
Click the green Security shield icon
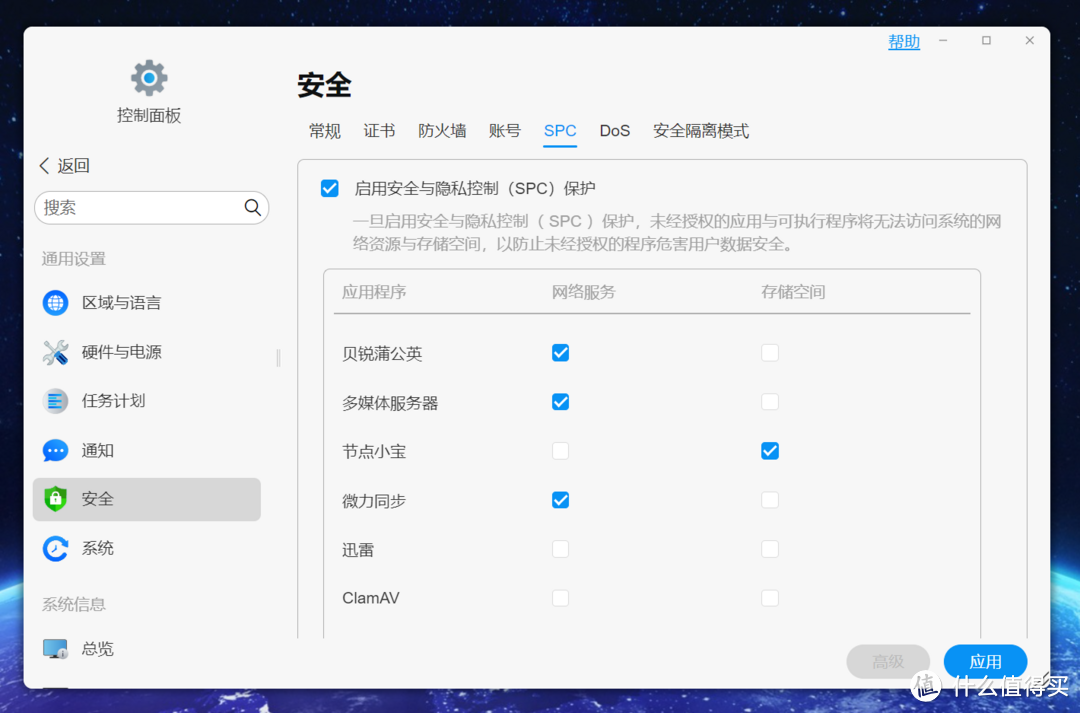(x=55, y=499)
